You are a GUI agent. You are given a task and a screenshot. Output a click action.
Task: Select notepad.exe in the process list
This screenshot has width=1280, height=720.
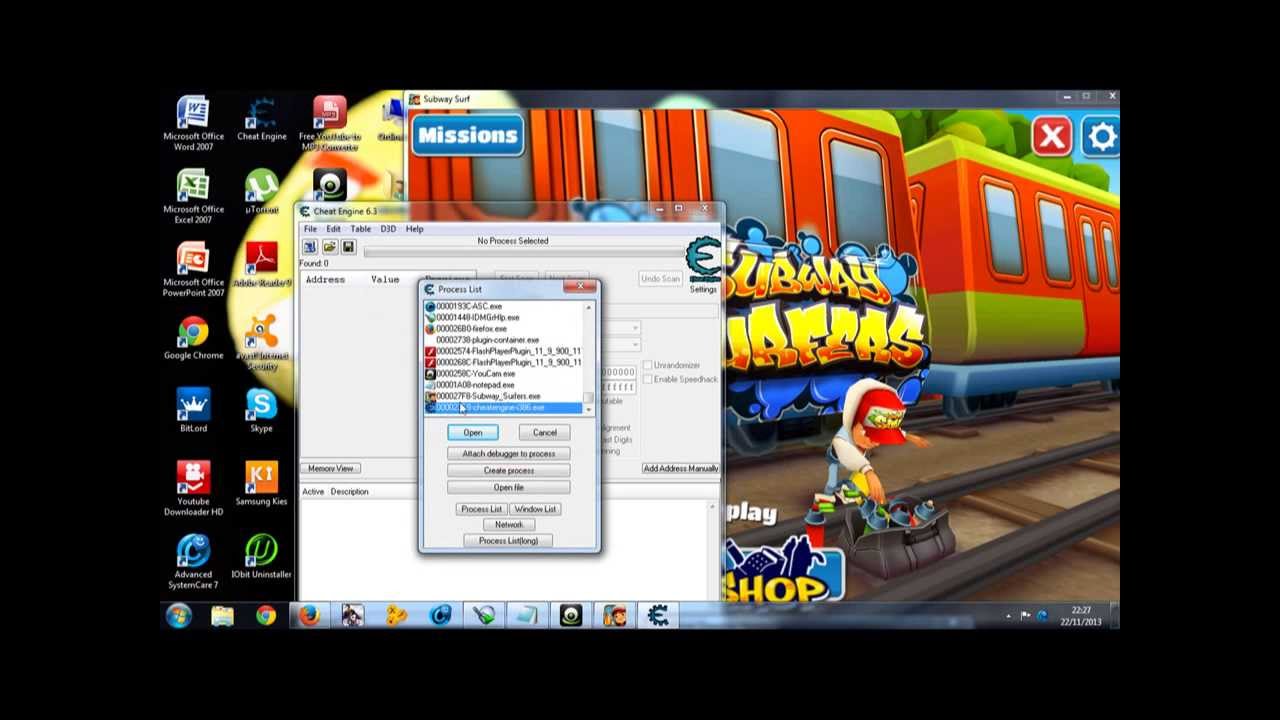coord(504,385)
